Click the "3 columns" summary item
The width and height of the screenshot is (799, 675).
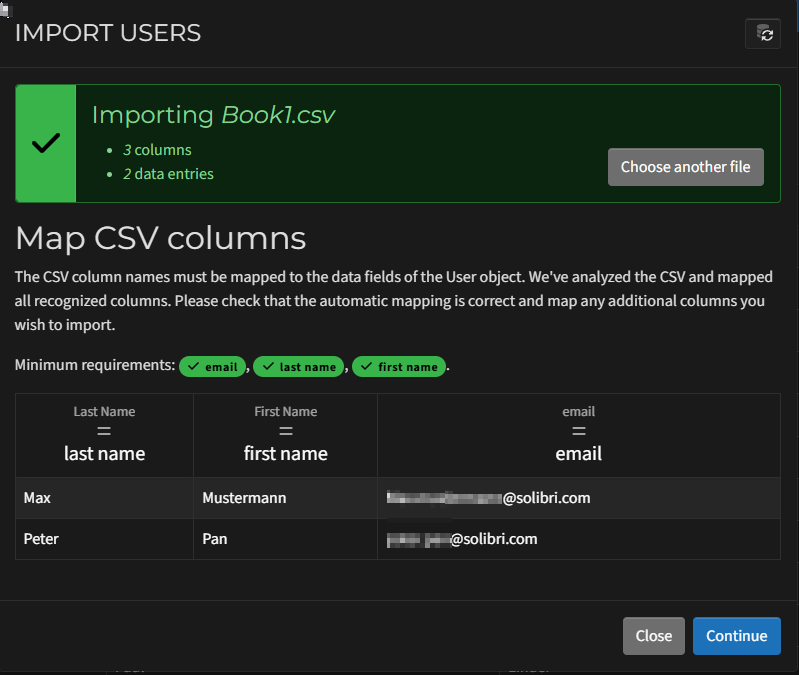click(x=157, y=150)
